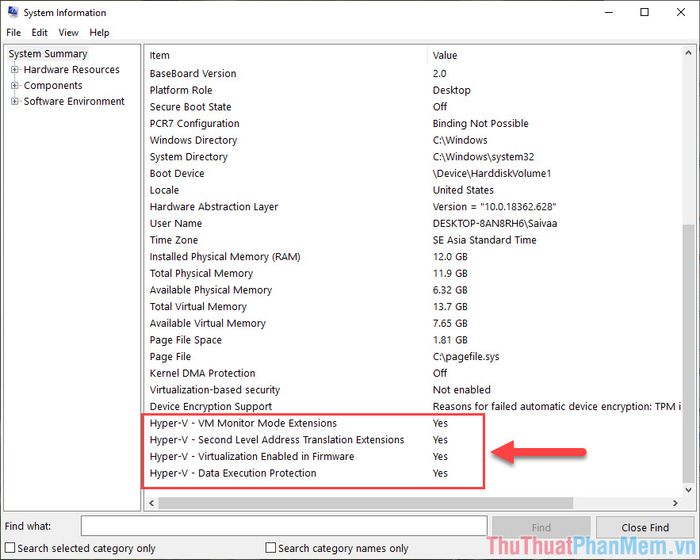The height and width of the screenshot is (560, 700).
Task: Select Hyper-V Virtualization Enabled in Firmware row
Action: (x=415, y=456)
